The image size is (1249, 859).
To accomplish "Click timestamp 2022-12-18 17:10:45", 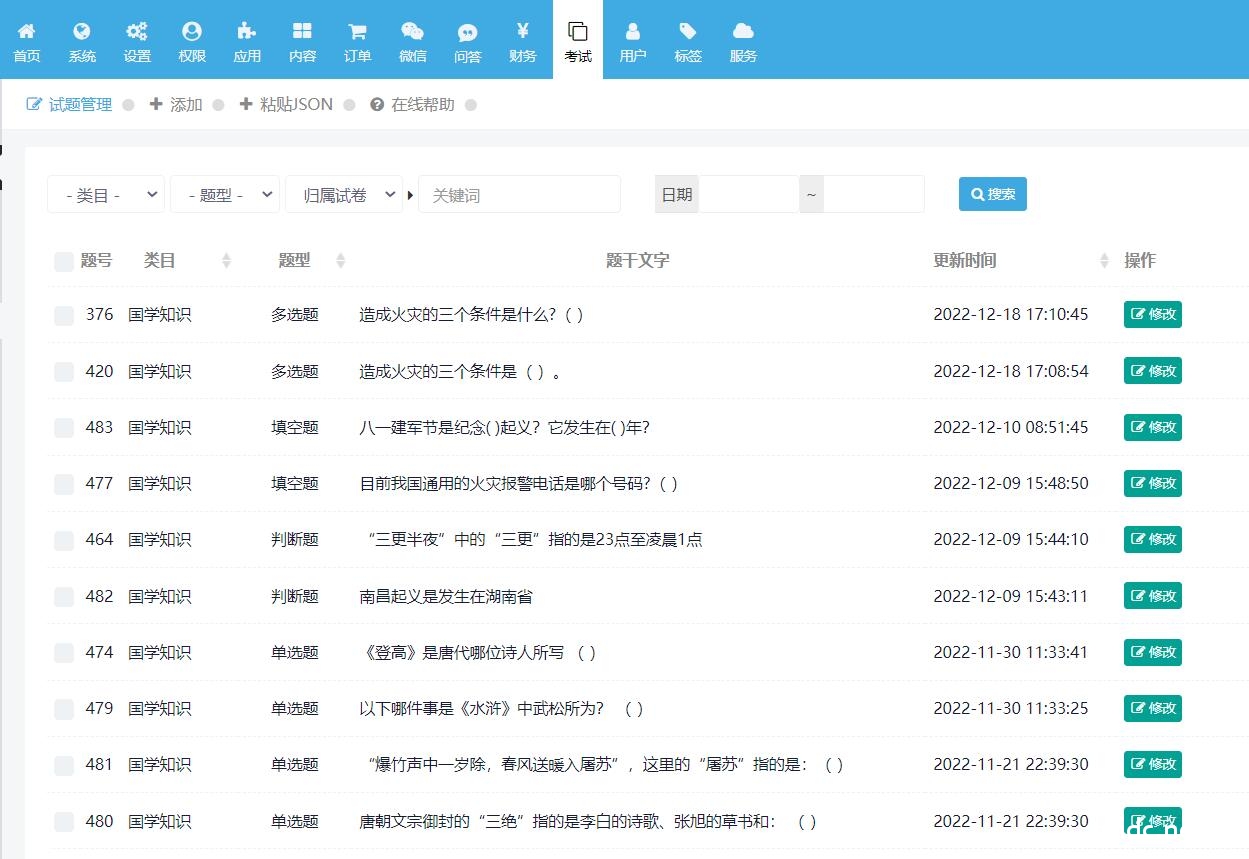I will (1010, 314).
